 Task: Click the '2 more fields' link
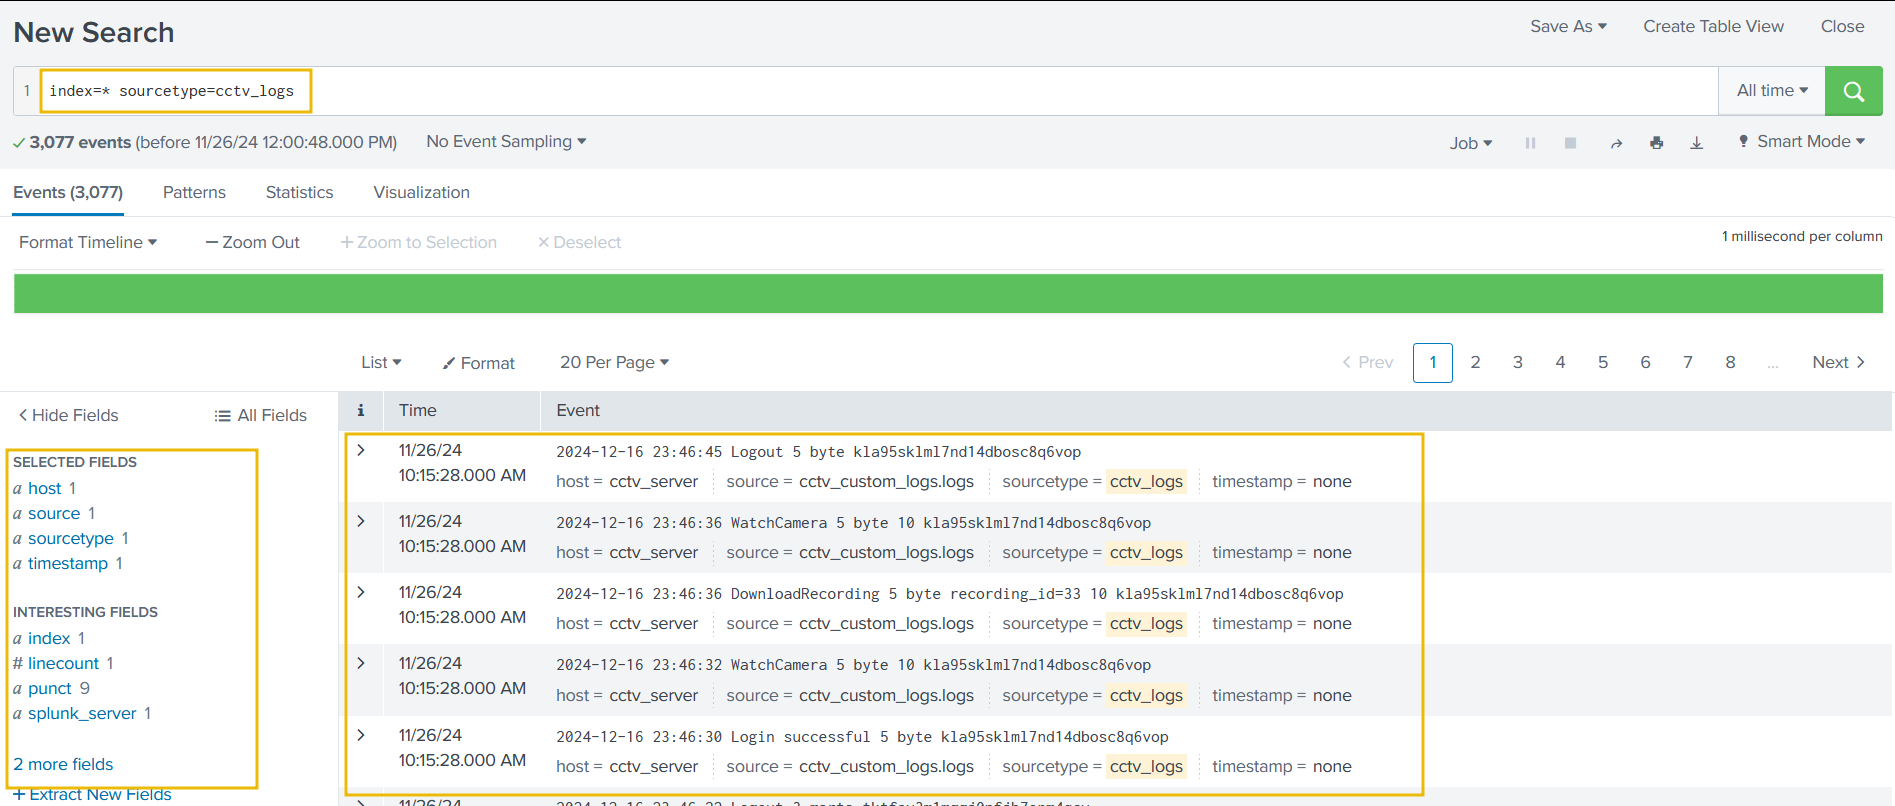[x=63, y=764]
